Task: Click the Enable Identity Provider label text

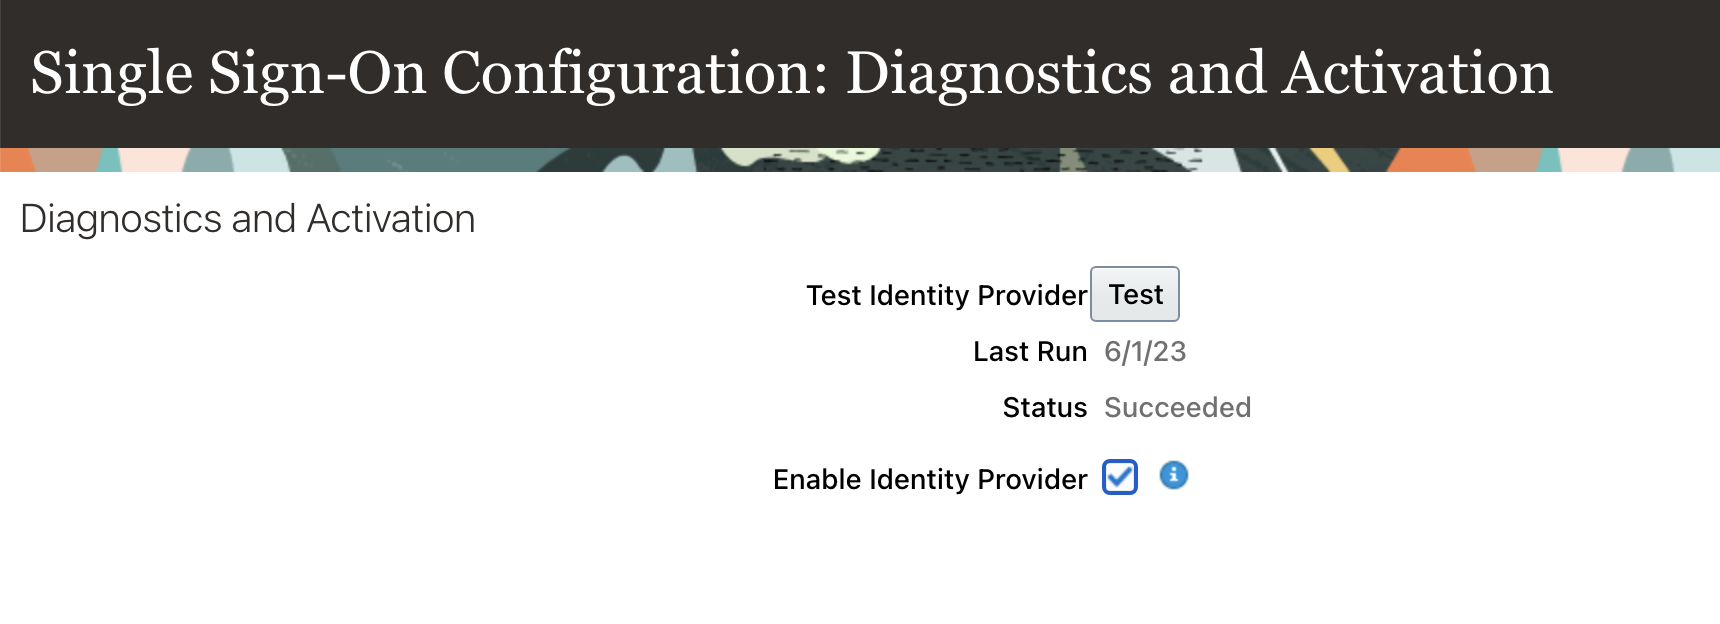Action: 929,480
